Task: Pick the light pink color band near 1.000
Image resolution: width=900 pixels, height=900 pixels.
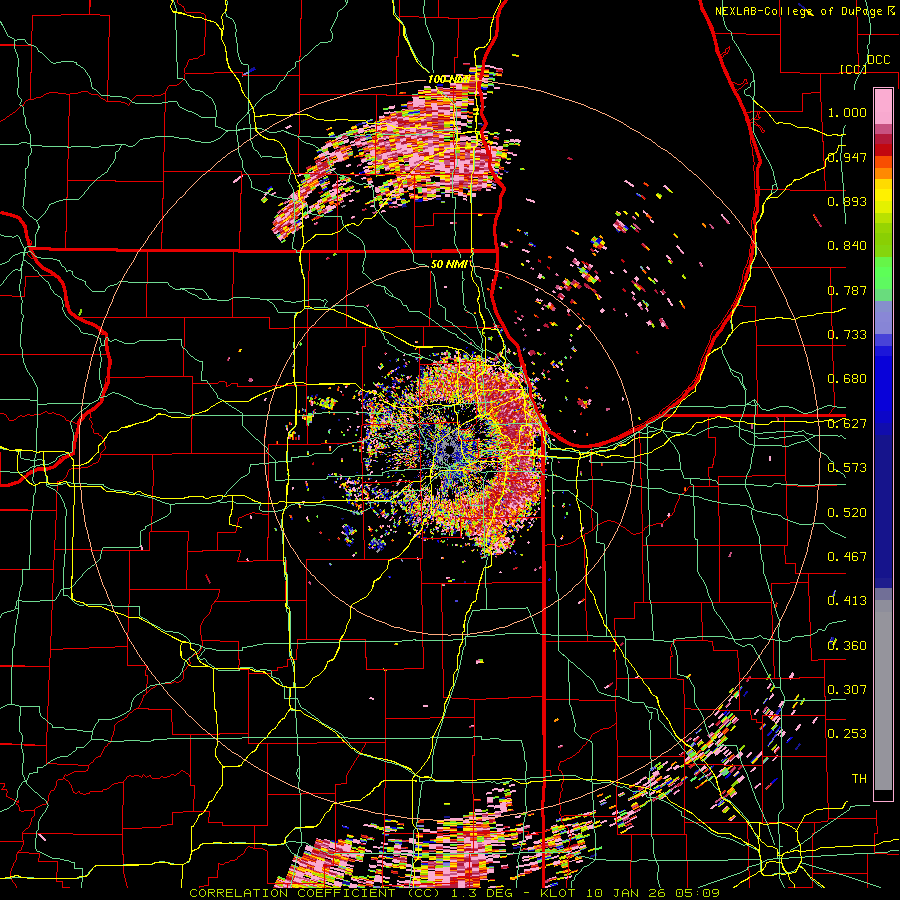Action: (883, 107)
